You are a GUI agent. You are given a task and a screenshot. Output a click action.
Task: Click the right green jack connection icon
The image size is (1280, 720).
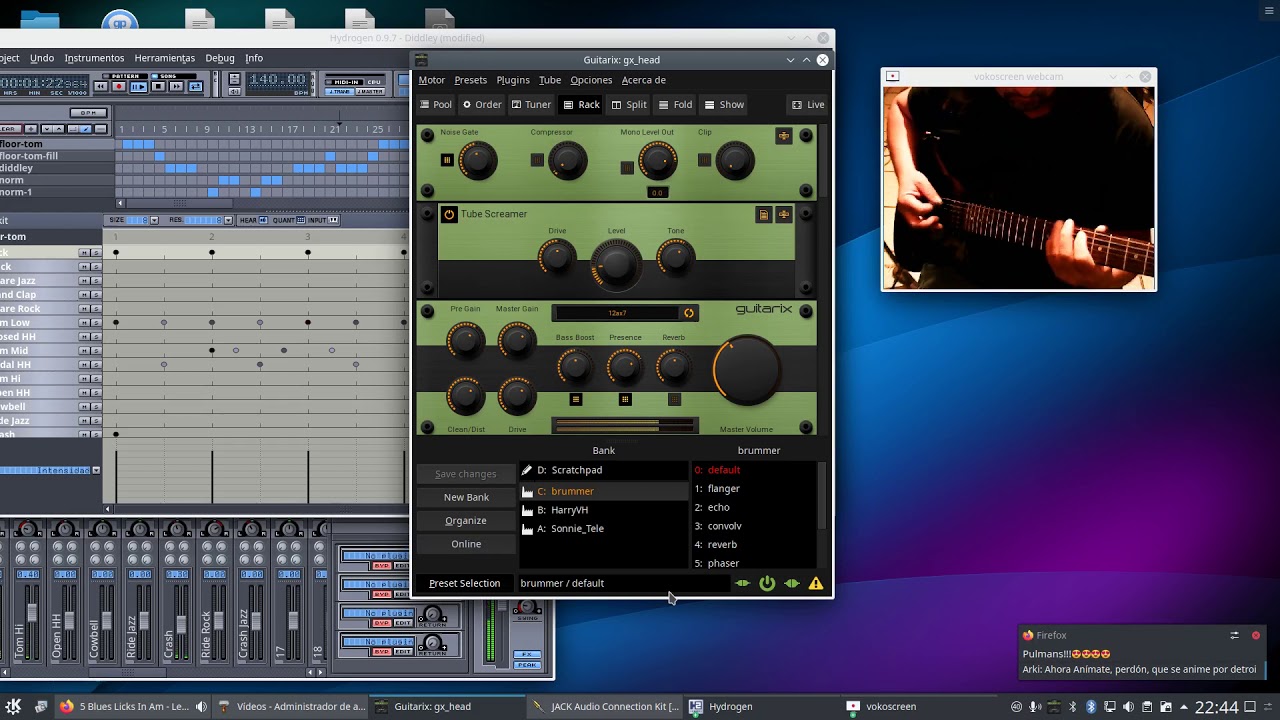point(792,583)
